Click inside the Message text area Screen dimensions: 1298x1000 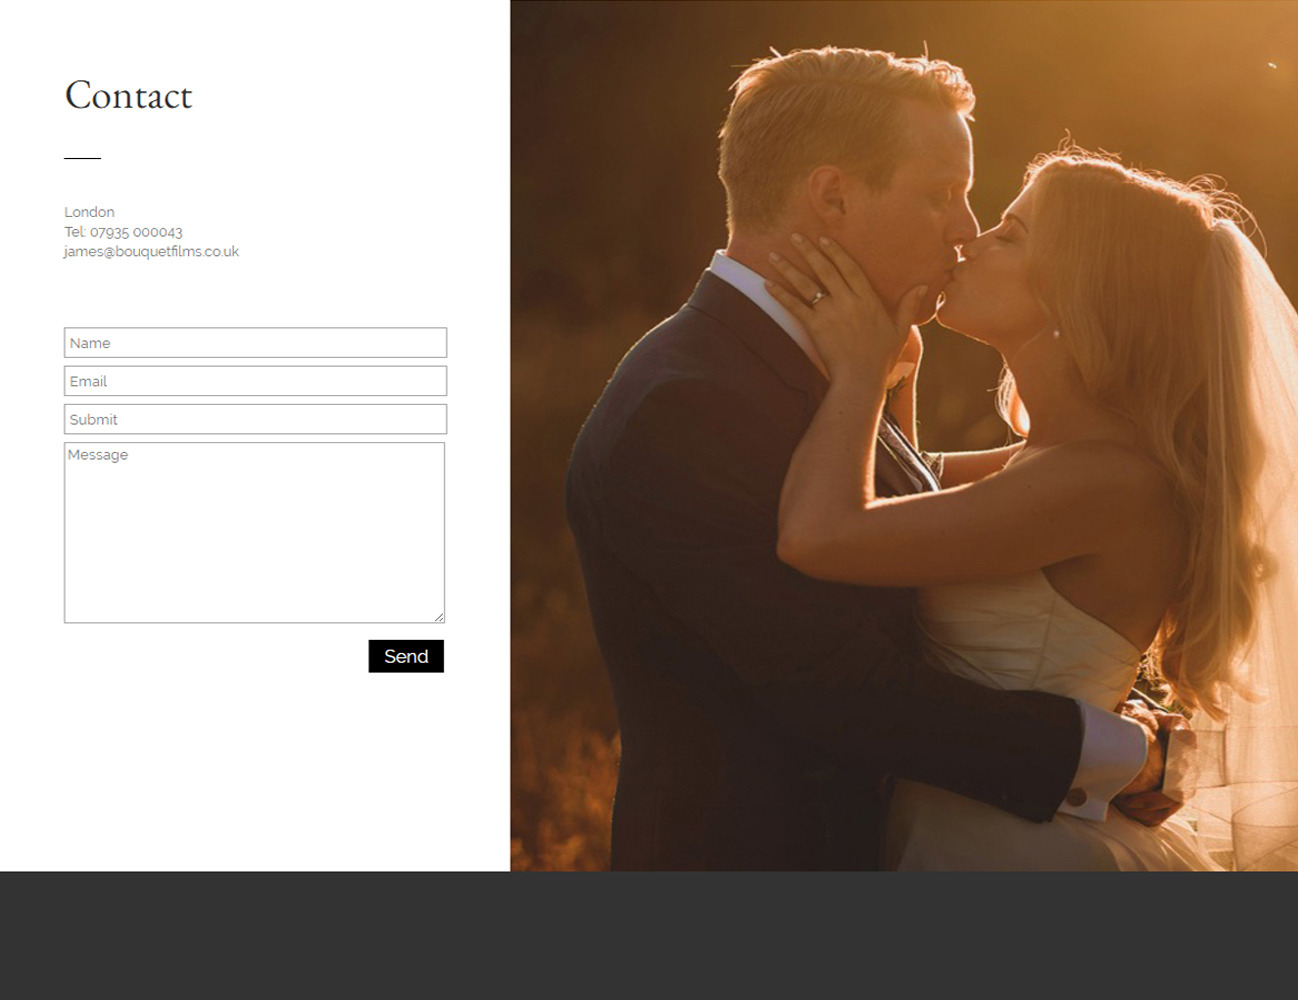point(254,533)
